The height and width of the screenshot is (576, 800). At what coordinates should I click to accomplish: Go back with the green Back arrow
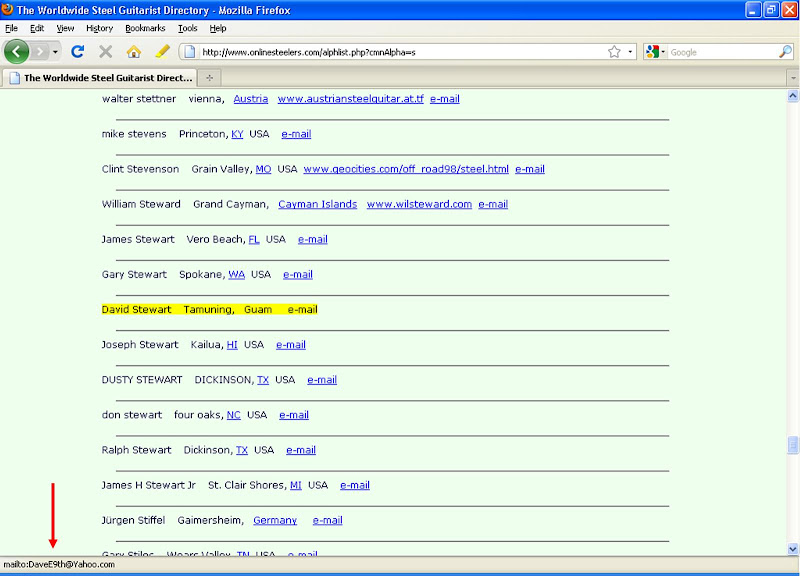tap(16, 52)
